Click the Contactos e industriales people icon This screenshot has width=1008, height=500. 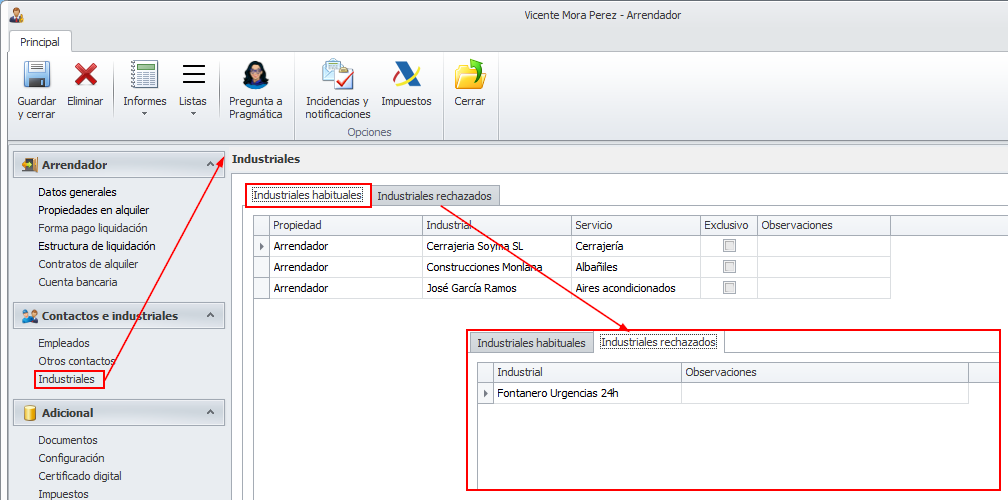(x=30, y=316)
